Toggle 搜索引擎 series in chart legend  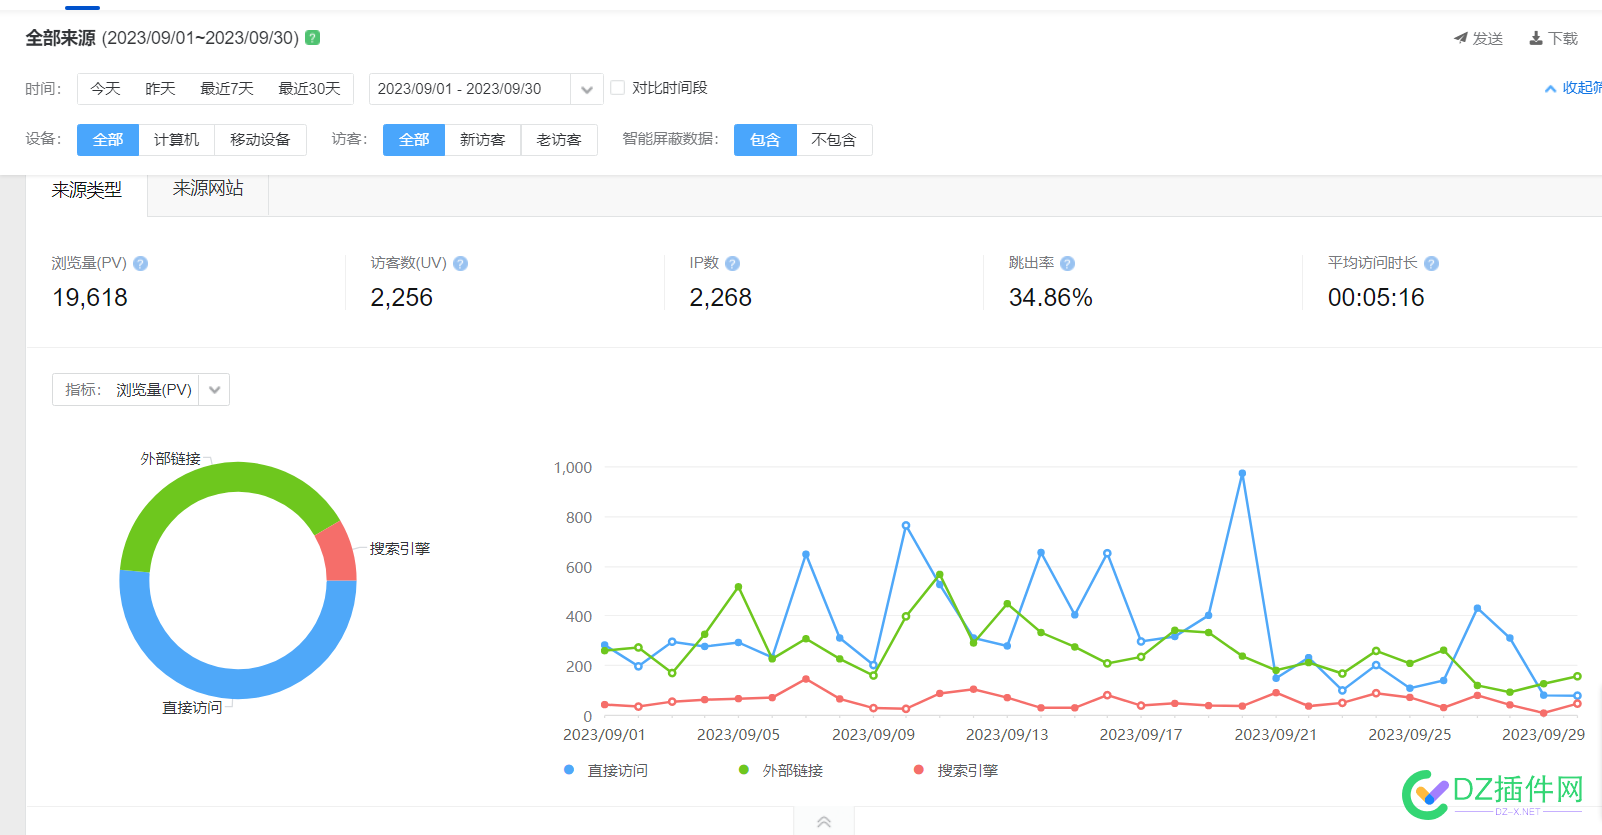coord(956,770)
